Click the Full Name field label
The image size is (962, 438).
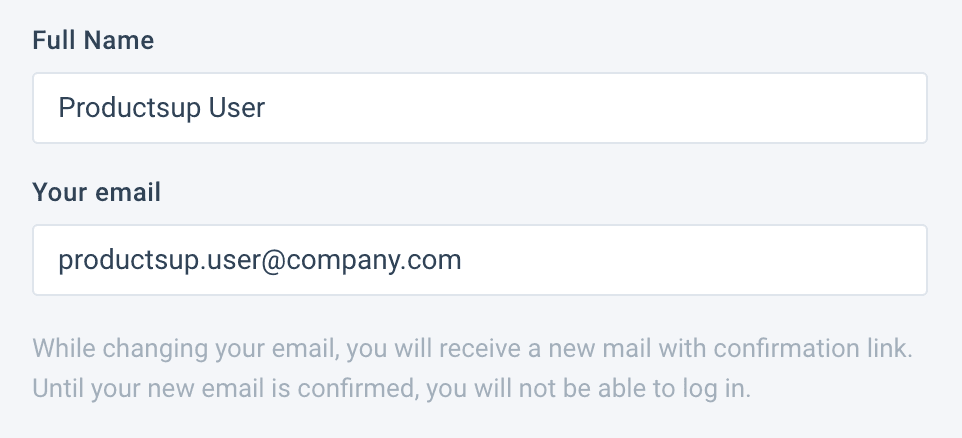[x=93, y=41]
